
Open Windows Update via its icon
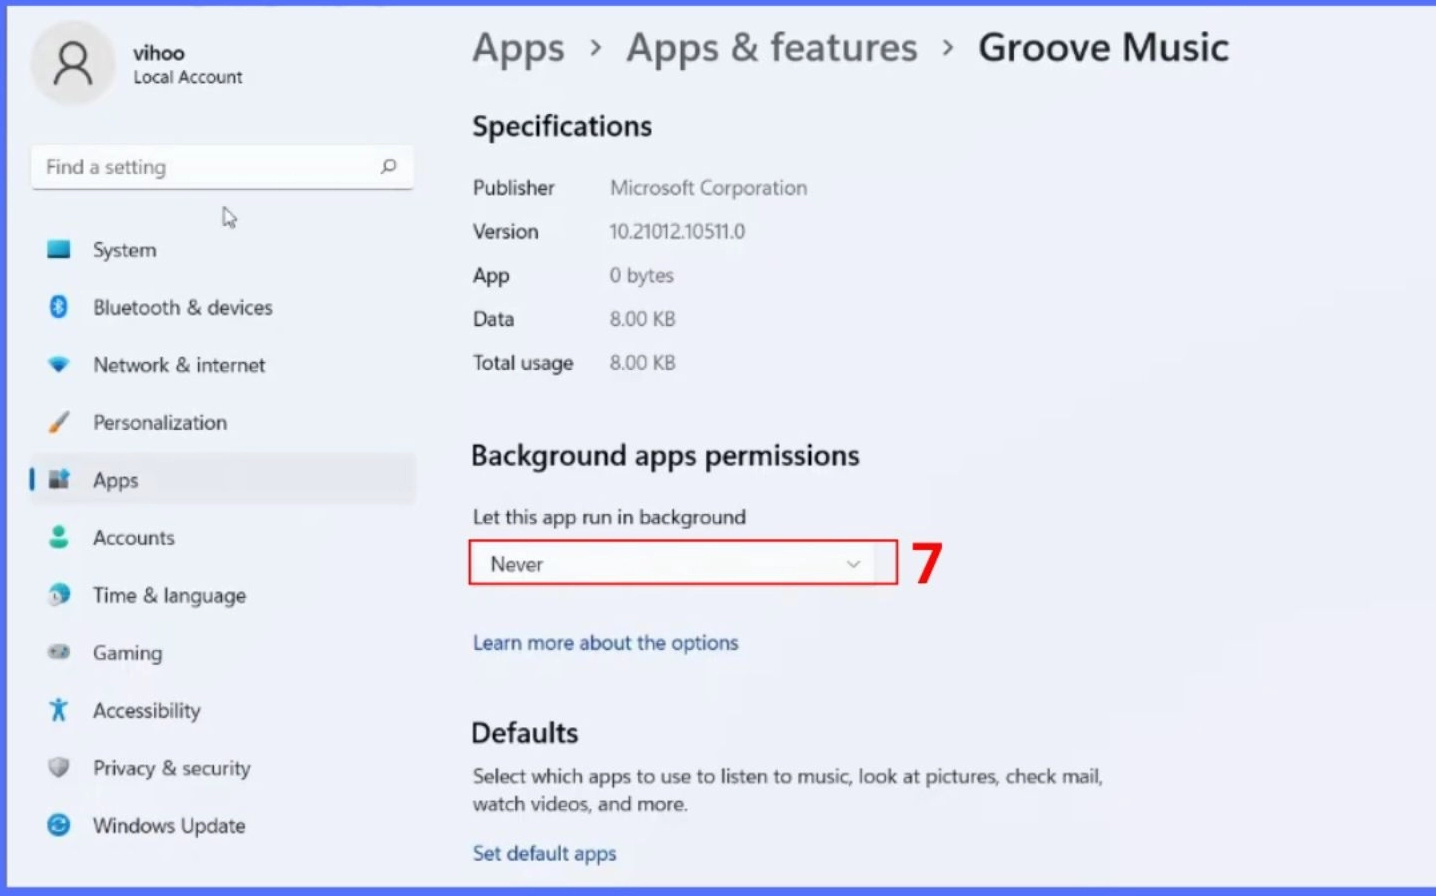tap(60, 825)
